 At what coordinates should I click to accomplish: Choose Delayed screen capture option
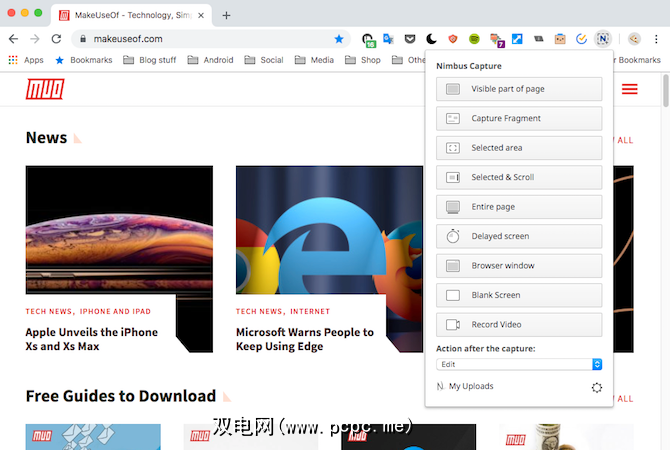click(519, 236)
